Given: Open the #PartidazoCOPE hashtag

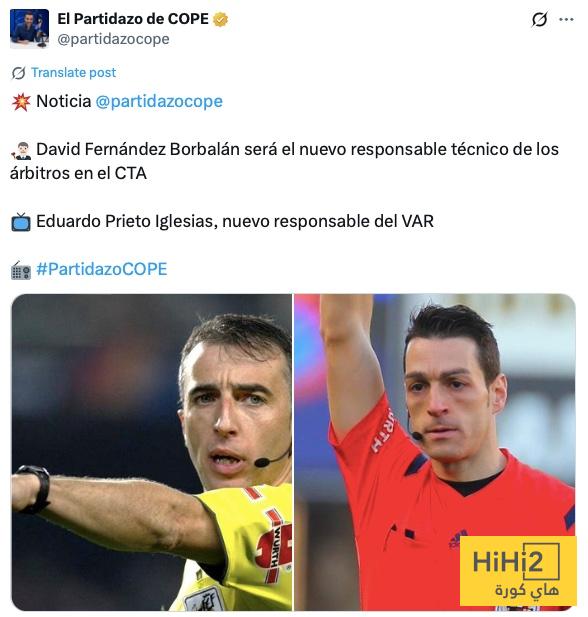Looking at the screenshot, I should 102,269.
